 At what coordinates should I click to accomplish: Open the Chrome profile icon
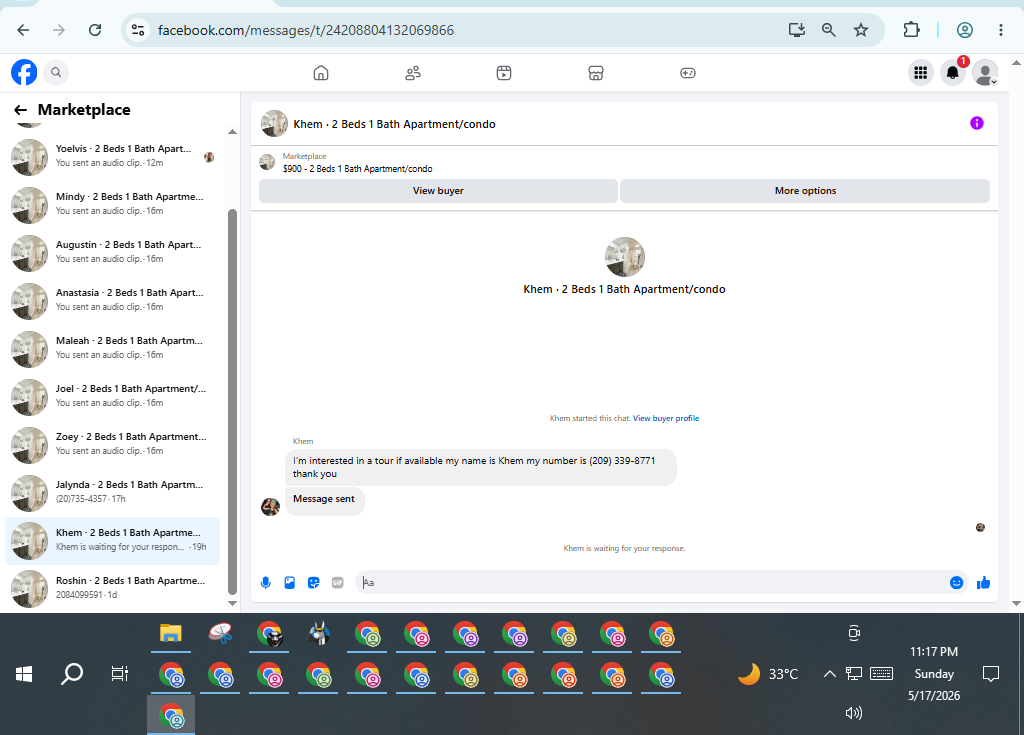click(965, 30)
